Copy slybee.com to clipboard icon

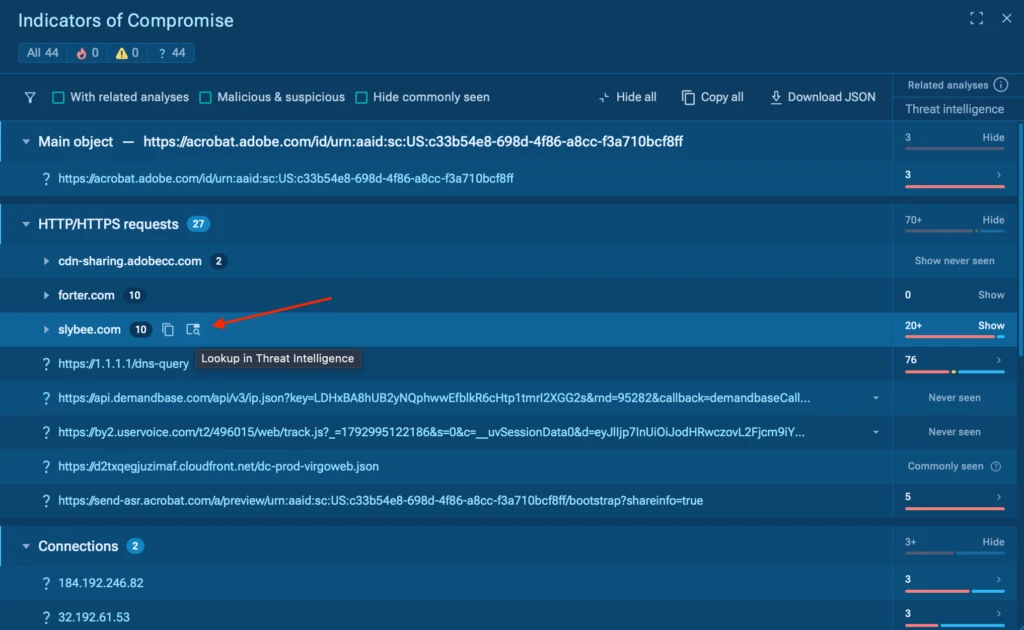[168, 330]
